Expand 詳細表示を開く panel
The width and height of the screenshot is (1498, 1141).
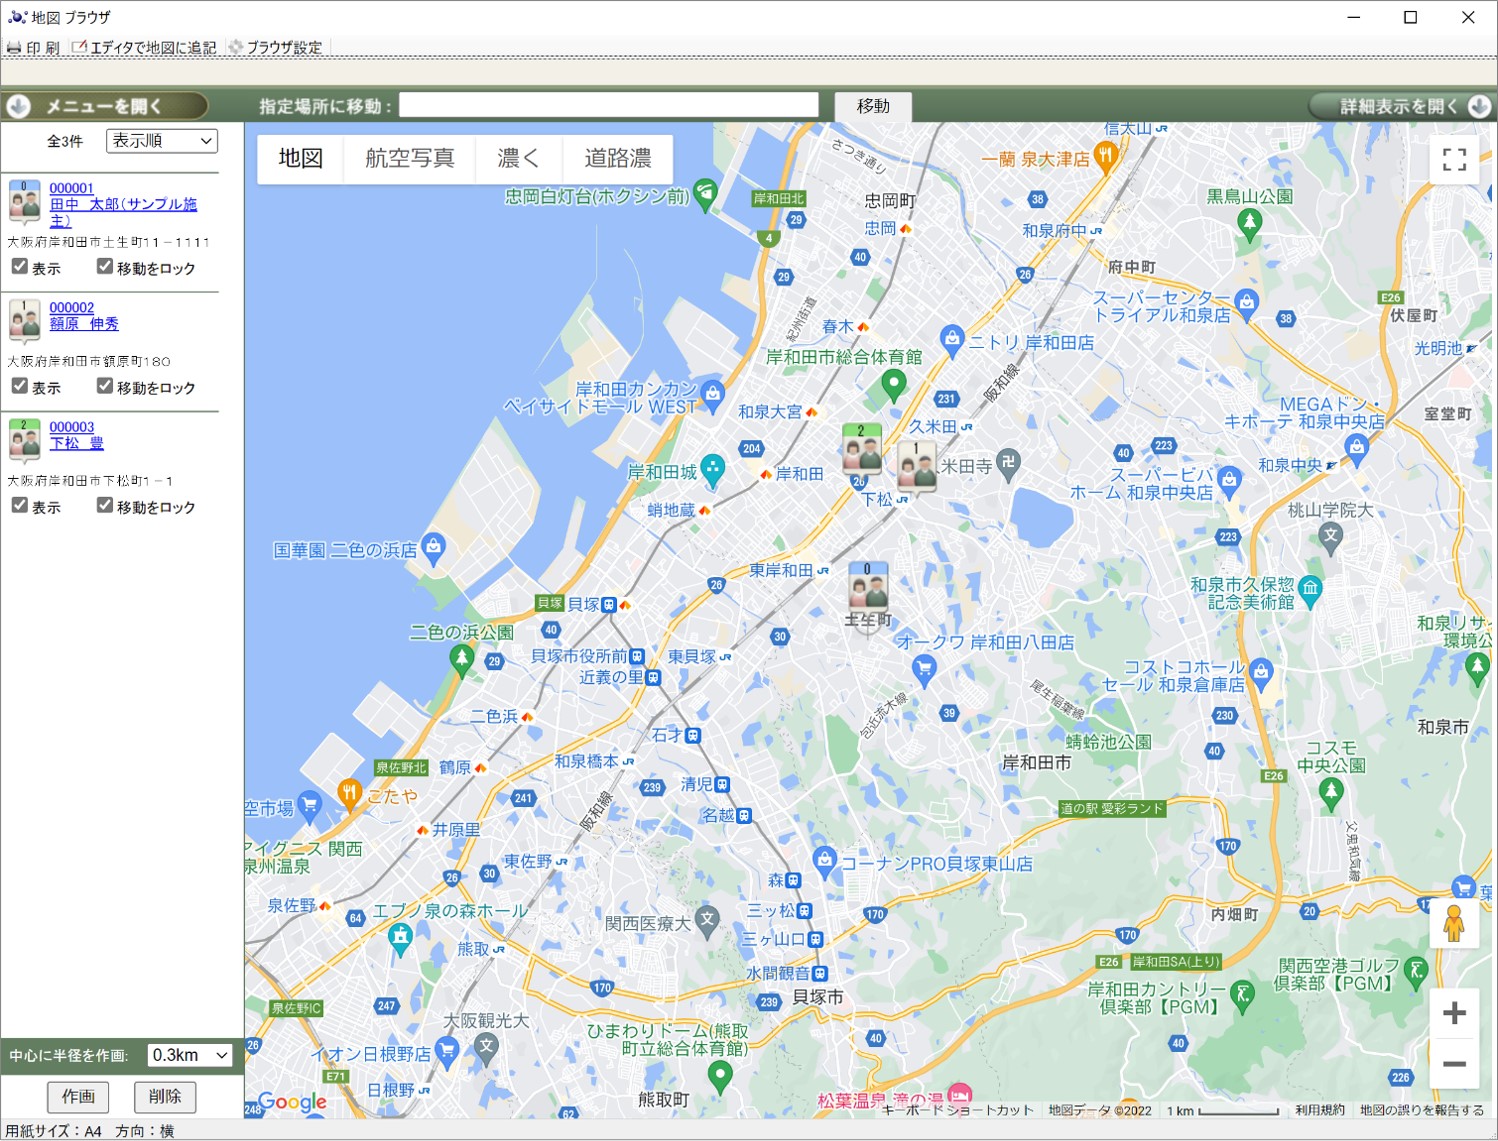[1402, 106]
